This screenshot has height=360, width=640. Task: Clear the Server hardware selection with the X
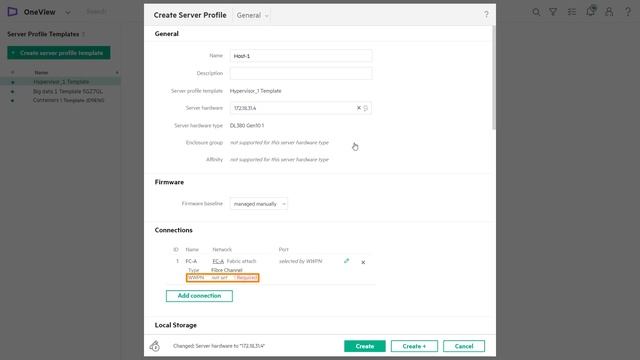(359, 108)
